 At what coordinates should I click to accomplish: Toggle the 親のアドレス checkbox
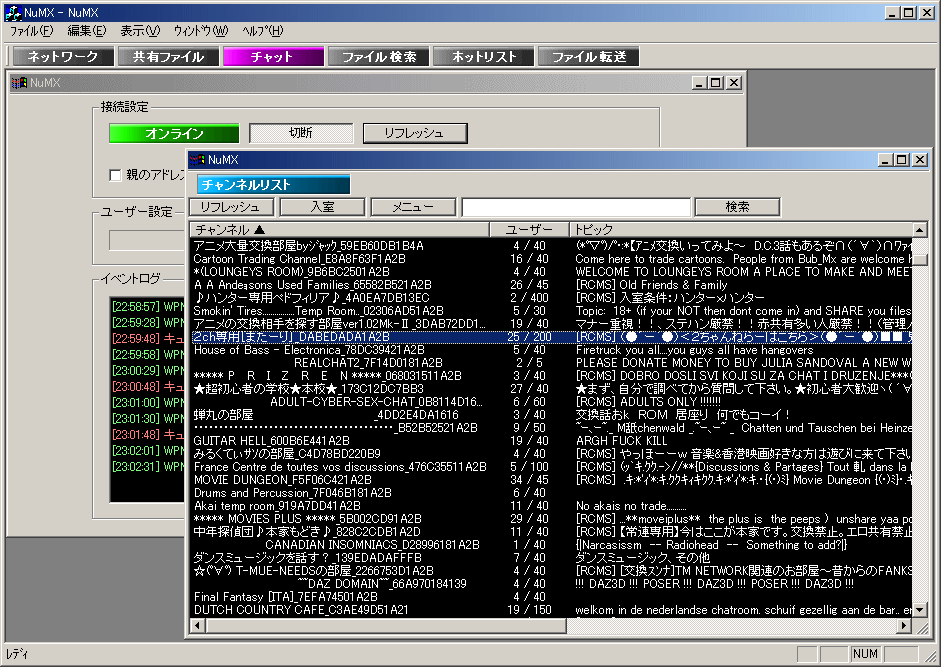point(116,176)
